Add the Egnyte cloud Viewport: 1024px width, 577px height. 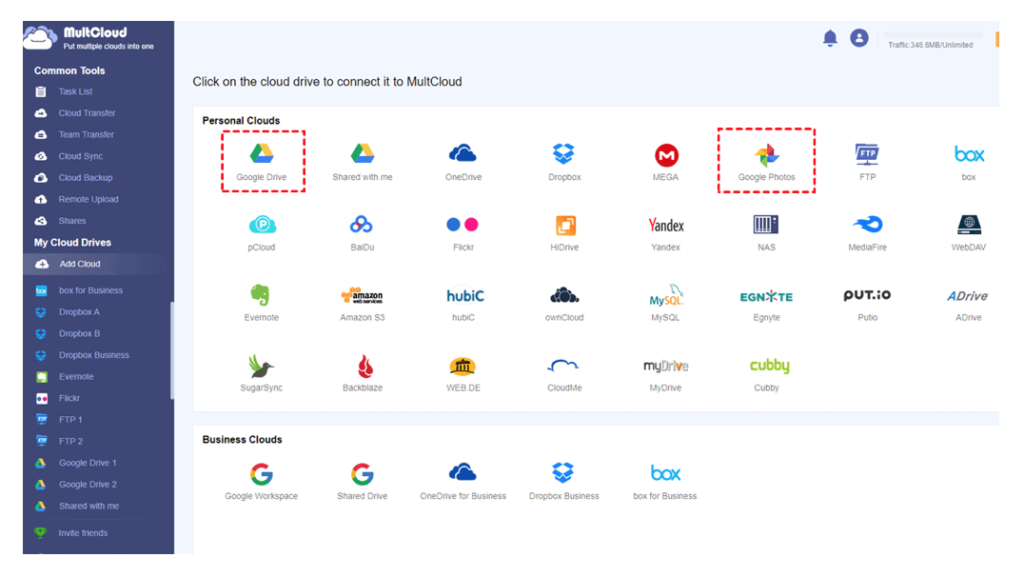(x=767, y=303)
